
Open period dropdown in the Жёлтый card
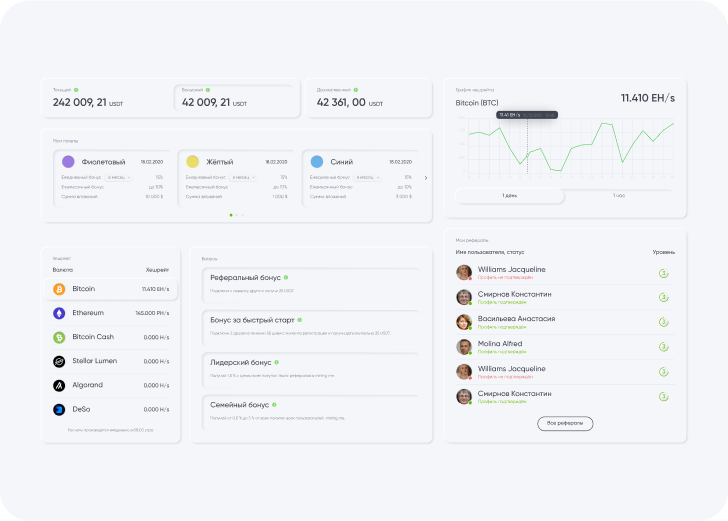(x=243, y=177)
